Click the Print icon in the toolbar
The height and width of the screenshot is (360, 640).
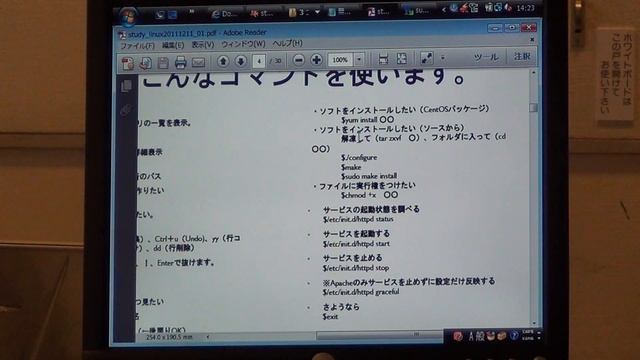pos(180,62)
